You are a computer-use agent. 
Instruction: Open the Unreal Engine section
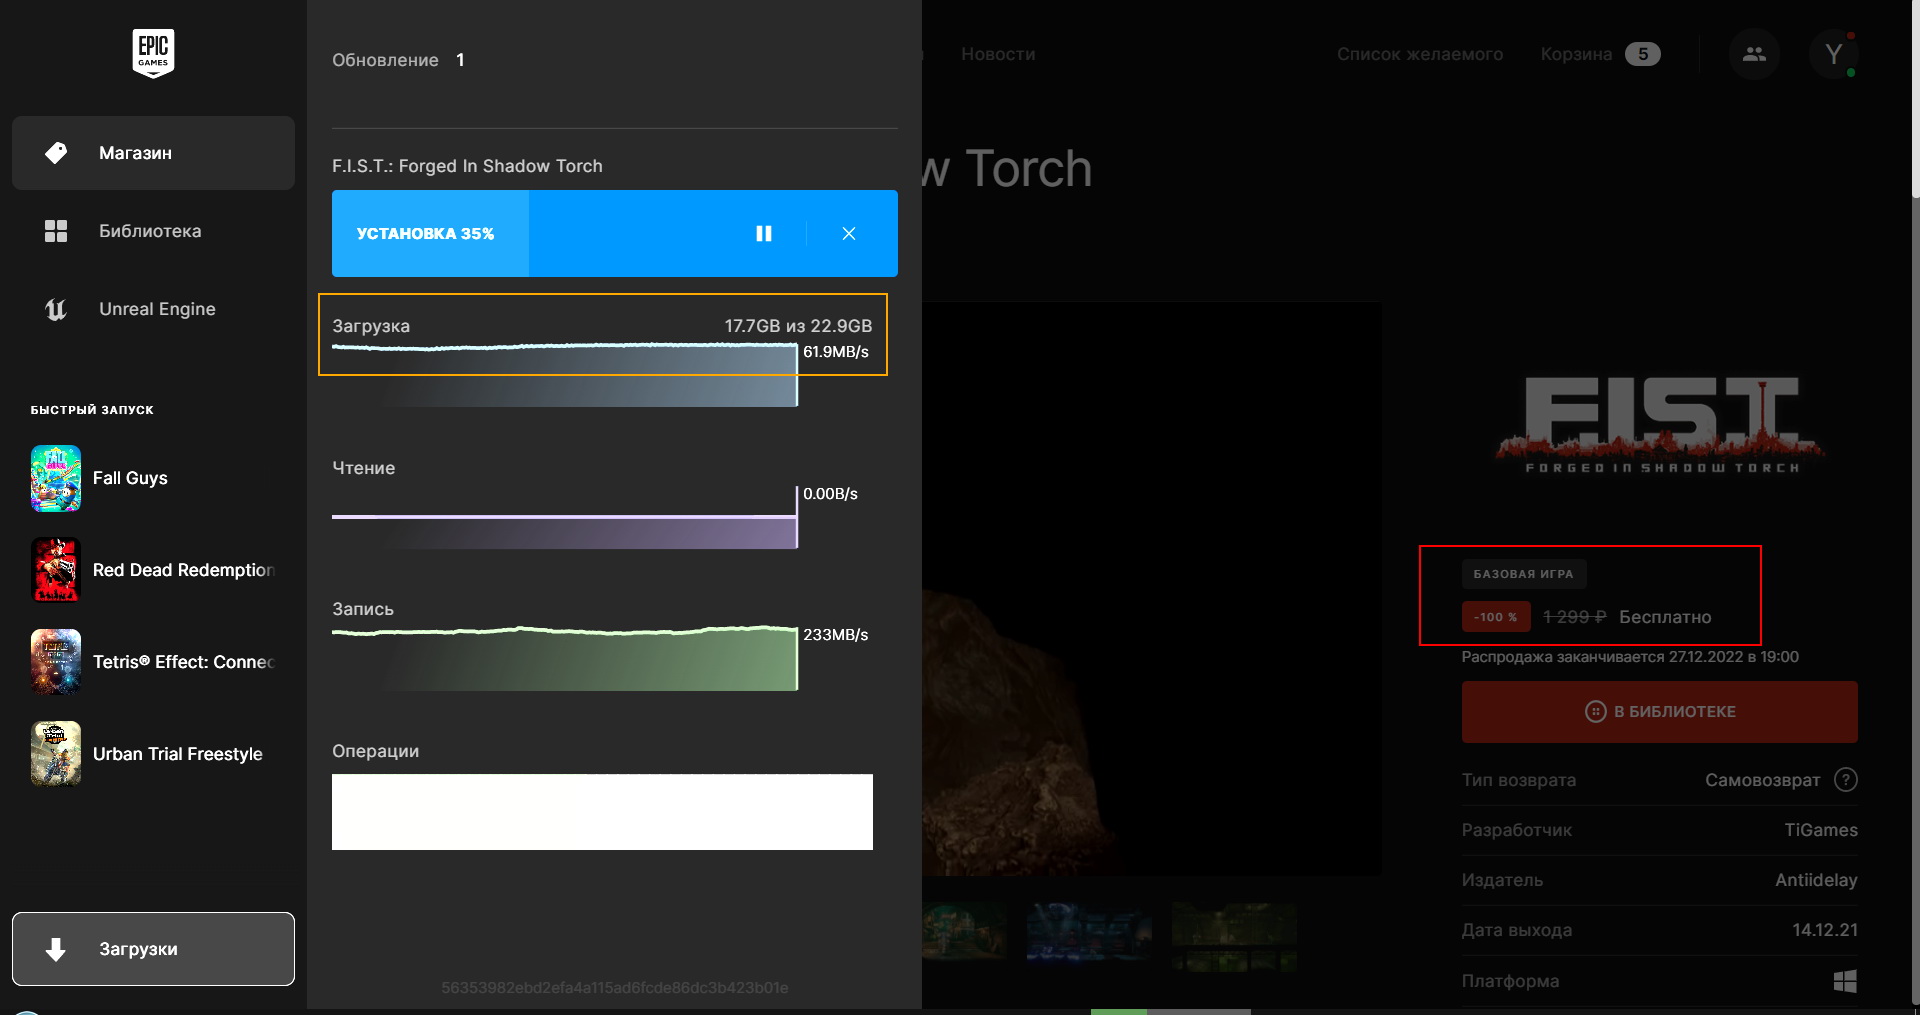(x=156, y=309)
